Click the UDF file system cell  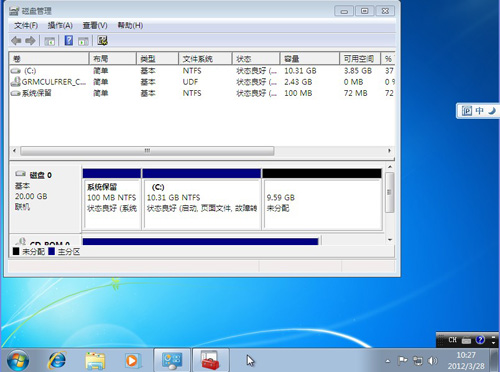point(190,82)
